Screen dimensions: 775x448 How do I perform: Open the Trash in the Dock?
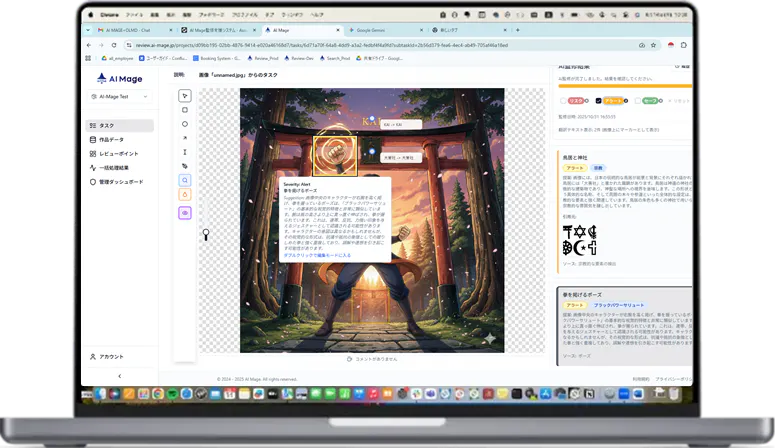point(674,394)
